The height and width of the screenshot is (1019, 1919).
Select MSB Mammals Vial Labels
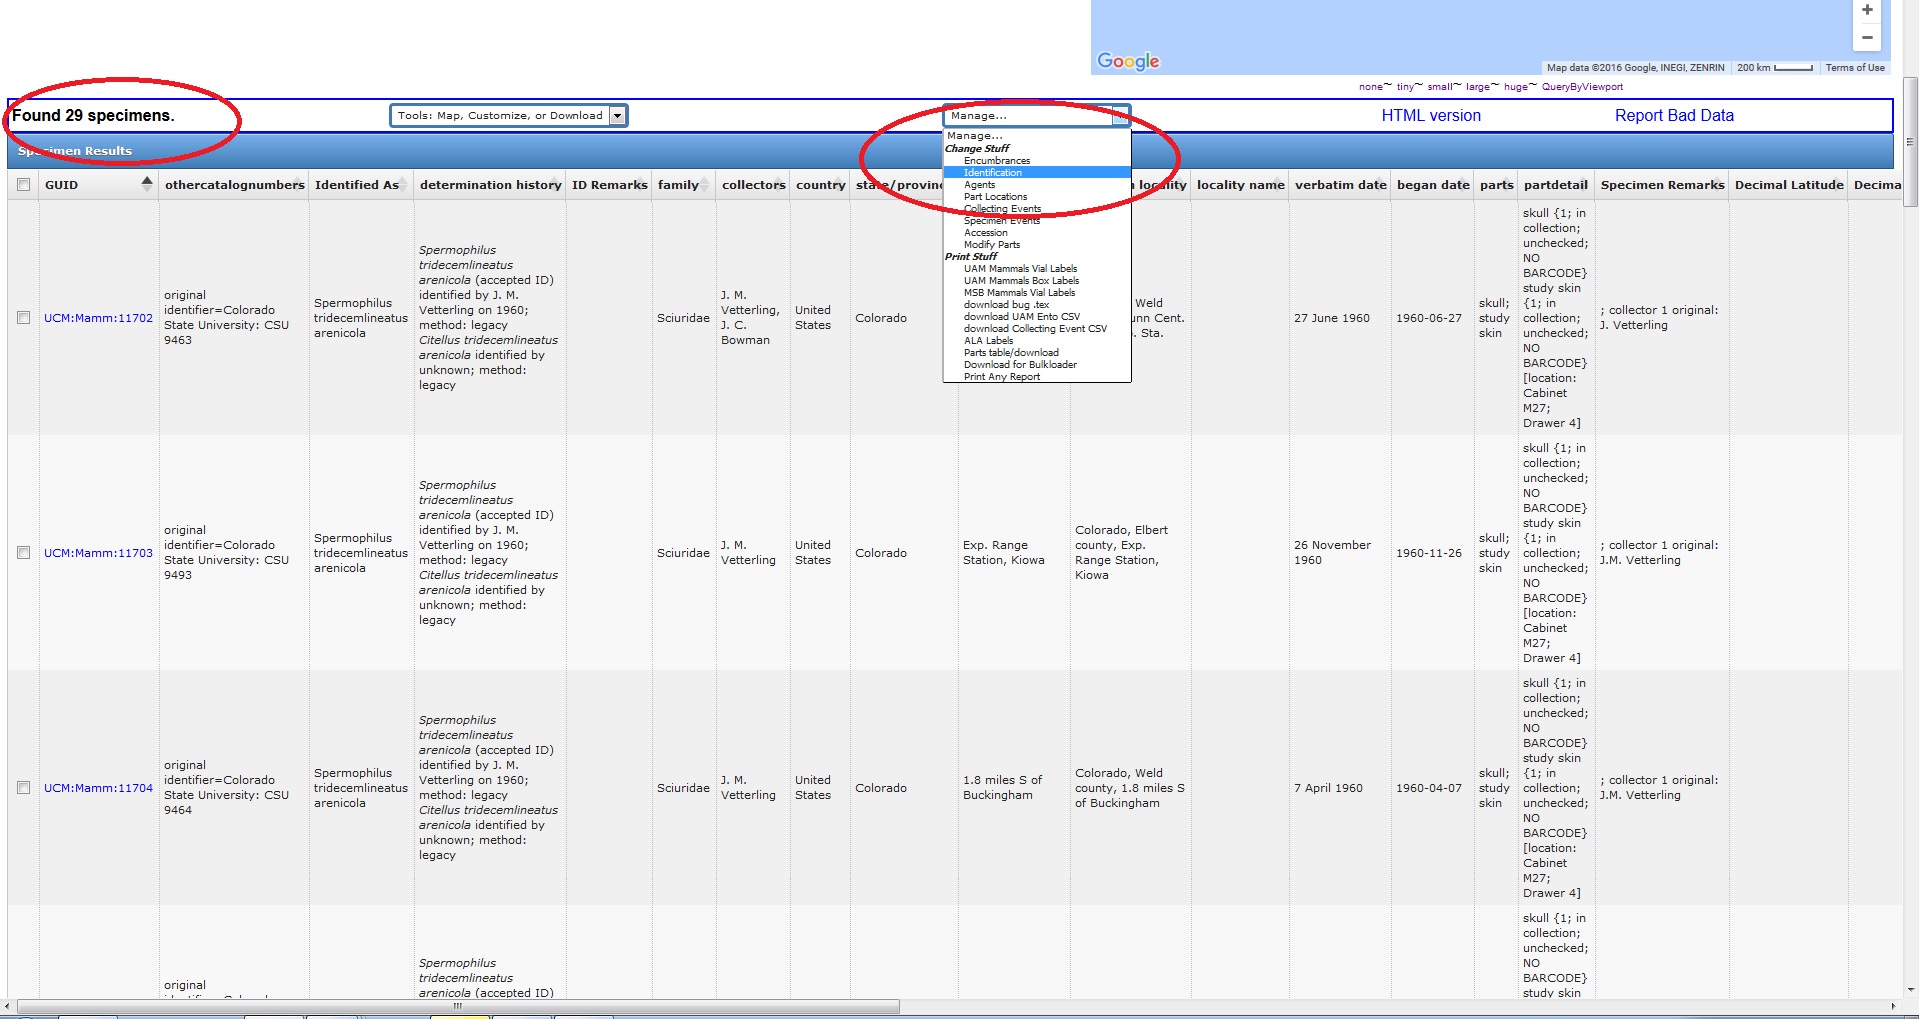pos(1019,293)
